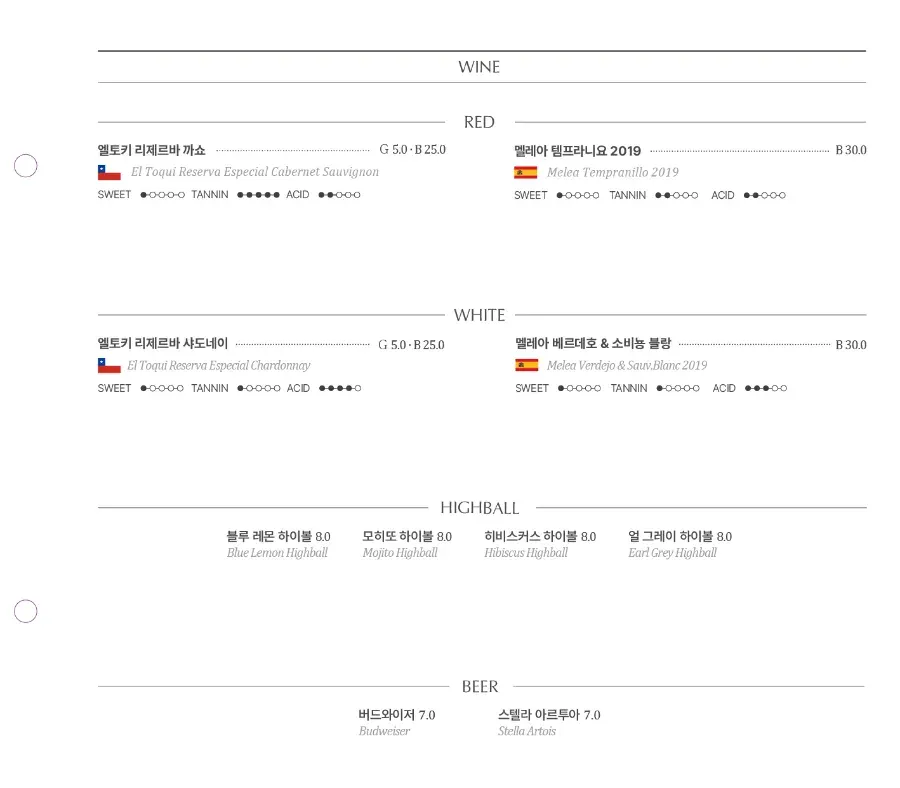
Task: Click ACID dot scale of El Toqui Chardonnay
Action: (340, 388)
